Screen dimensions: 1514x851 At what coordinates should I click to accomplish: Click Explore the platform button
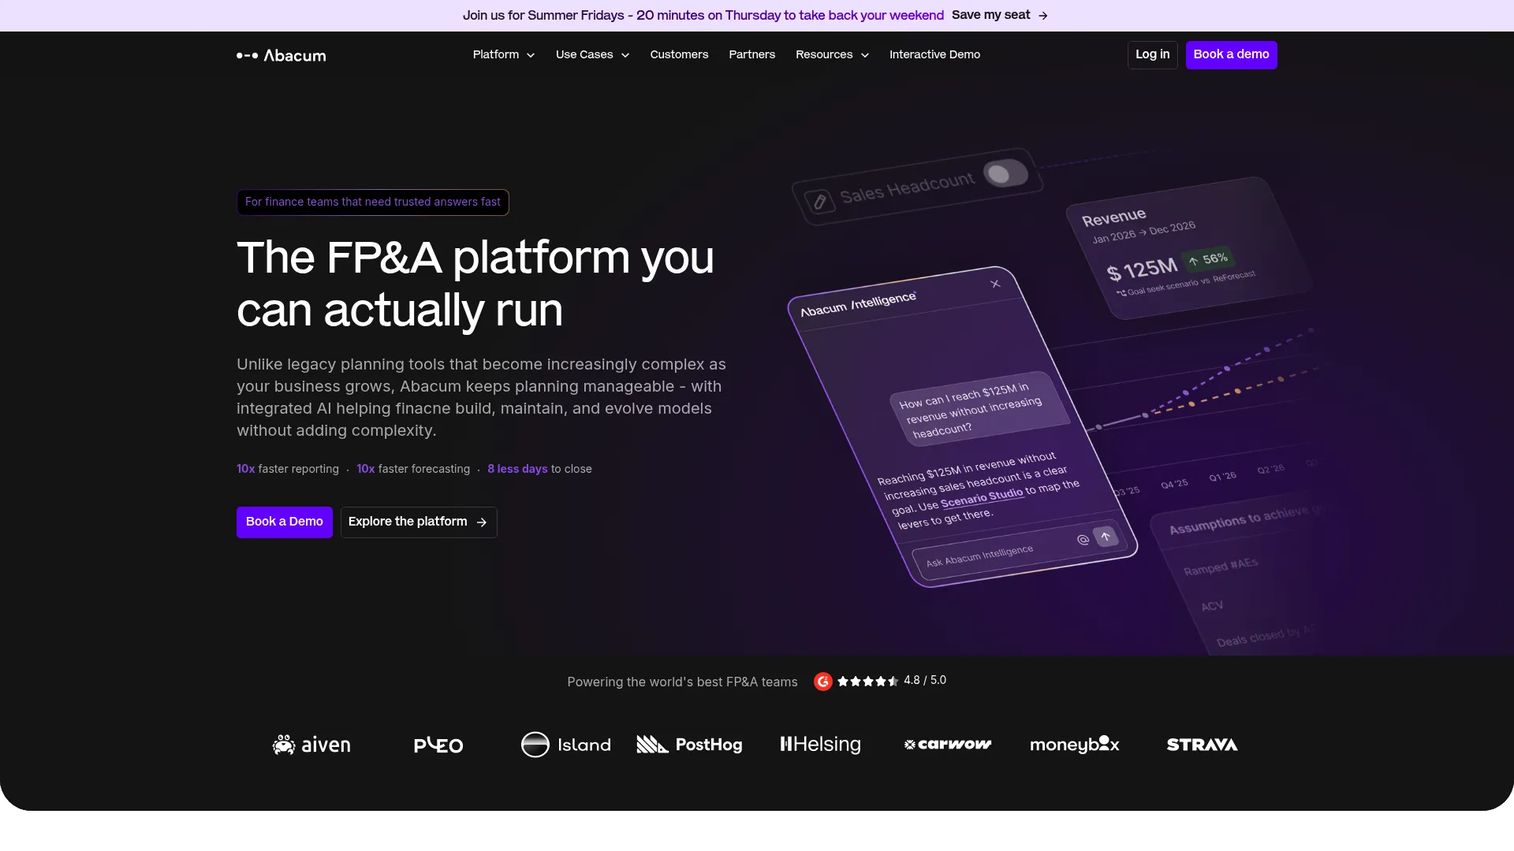coord(418,522)
